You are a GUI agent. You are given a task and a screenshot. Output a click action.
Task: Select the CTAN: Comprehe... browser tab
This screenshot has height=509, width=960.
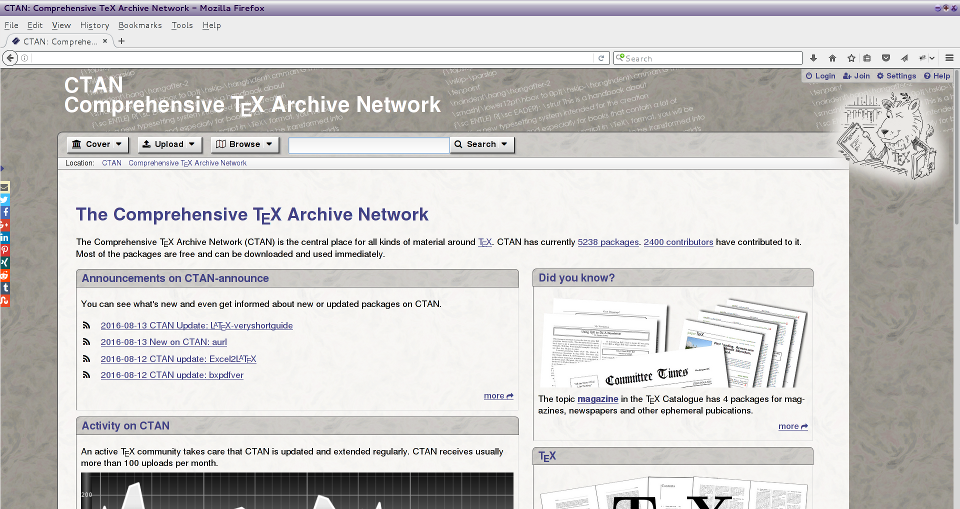[x=59, y=41]
